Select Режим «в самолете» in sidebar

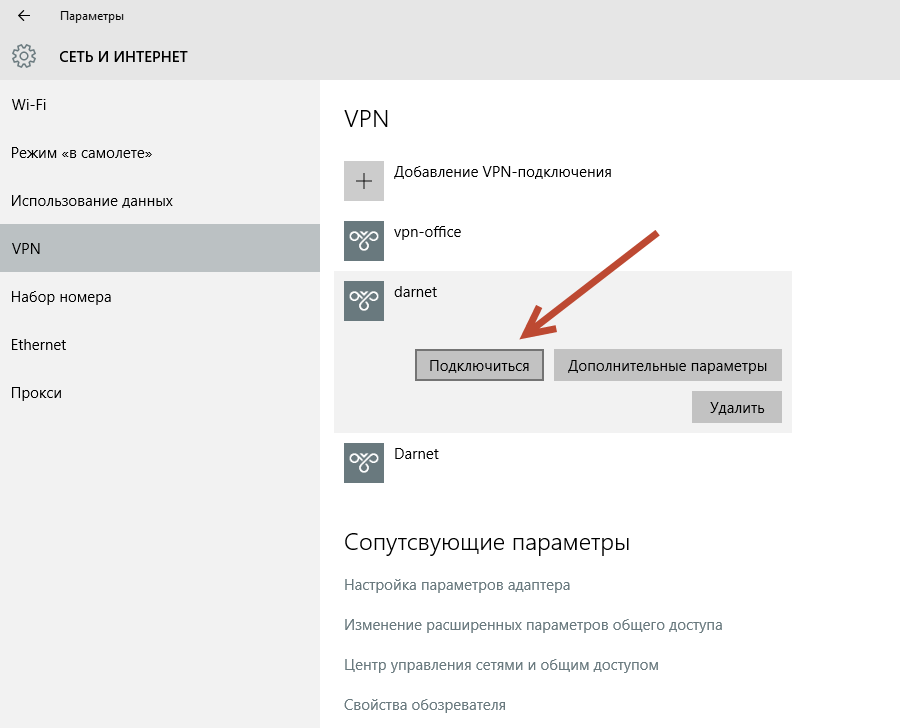click(81, 153)
